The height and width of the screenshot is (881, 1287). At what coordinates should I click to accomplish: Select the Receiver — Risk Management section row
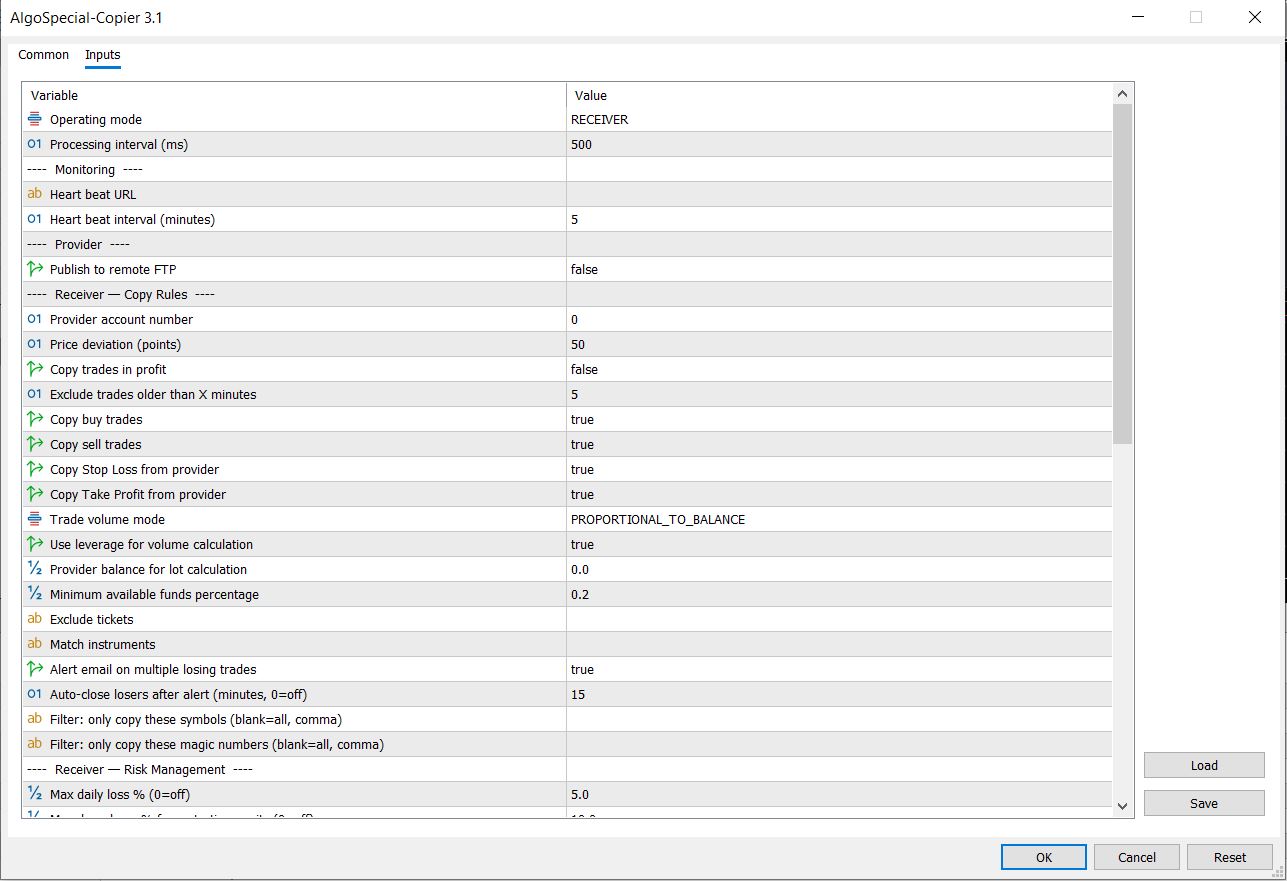tap(567, 769)
